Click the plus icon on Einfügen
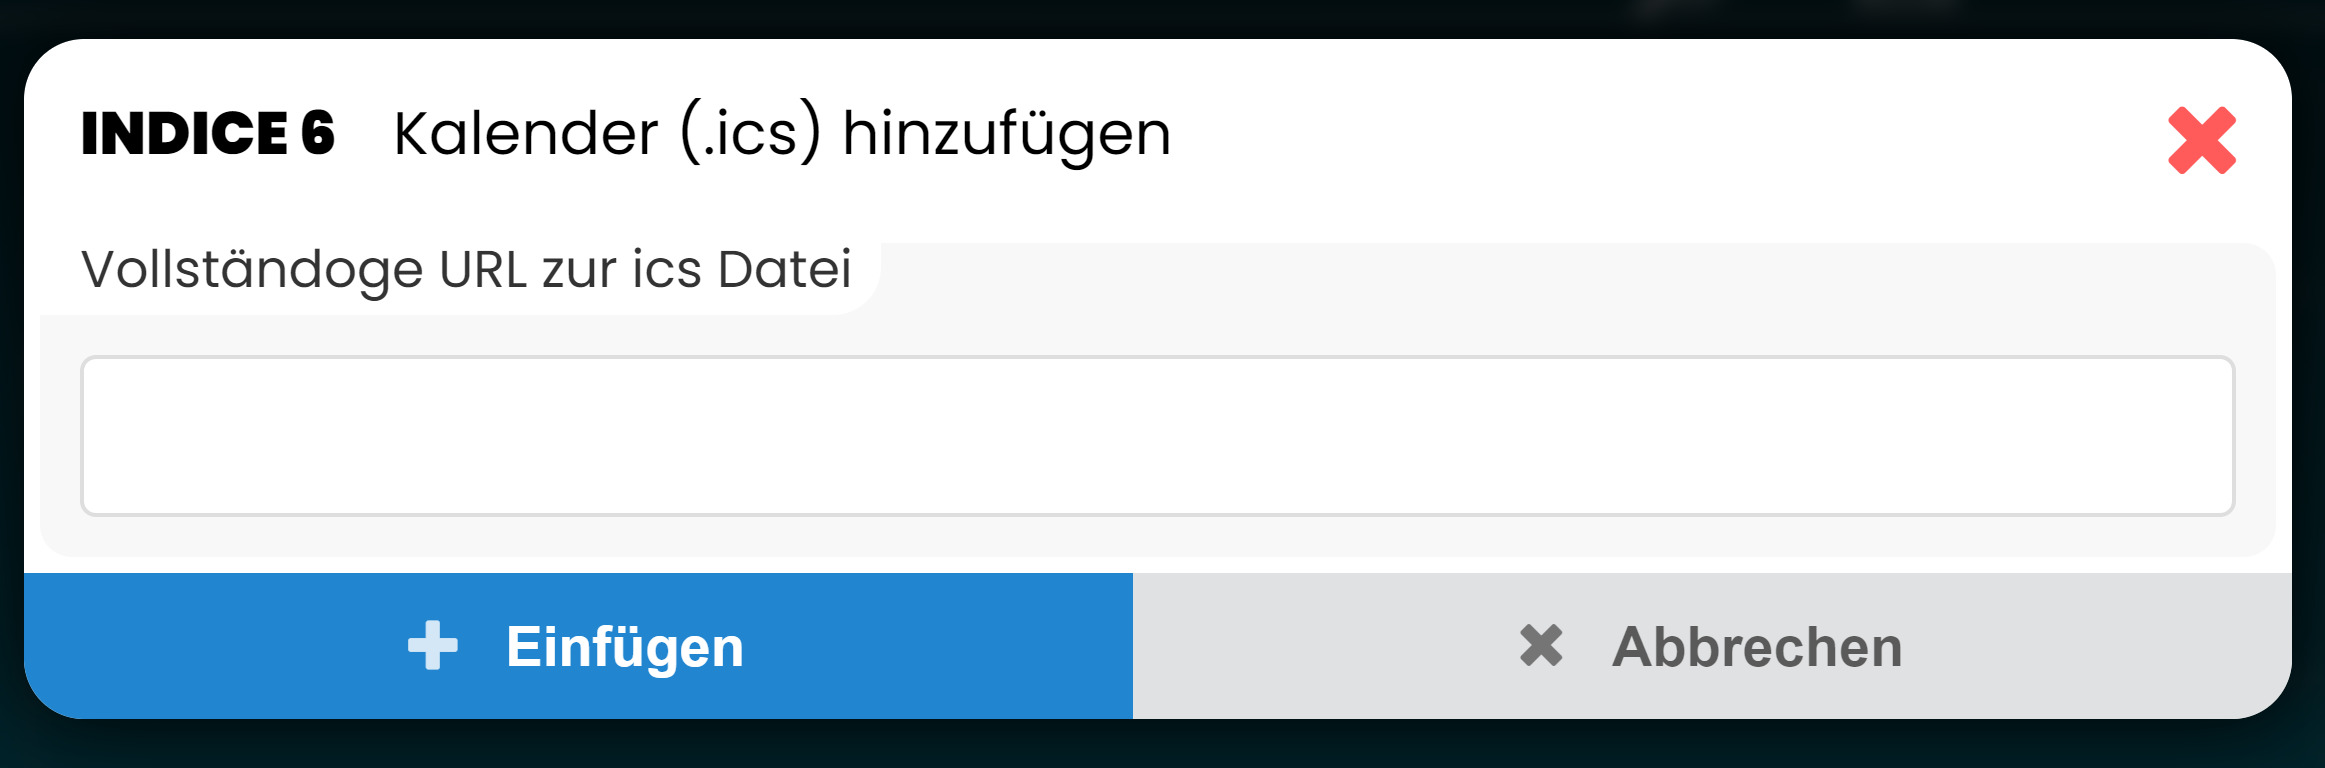Screen dimensions: 2325x768 pyautogui.click(x=433, y=645)
